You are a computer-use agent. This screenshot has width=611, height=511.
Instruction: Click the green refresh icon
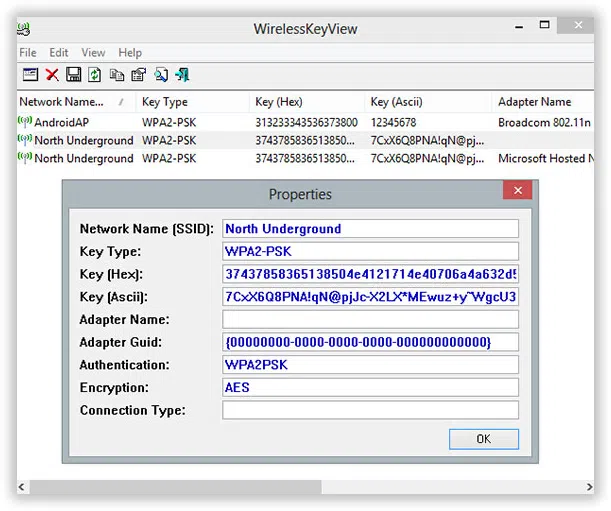point(95,74)
